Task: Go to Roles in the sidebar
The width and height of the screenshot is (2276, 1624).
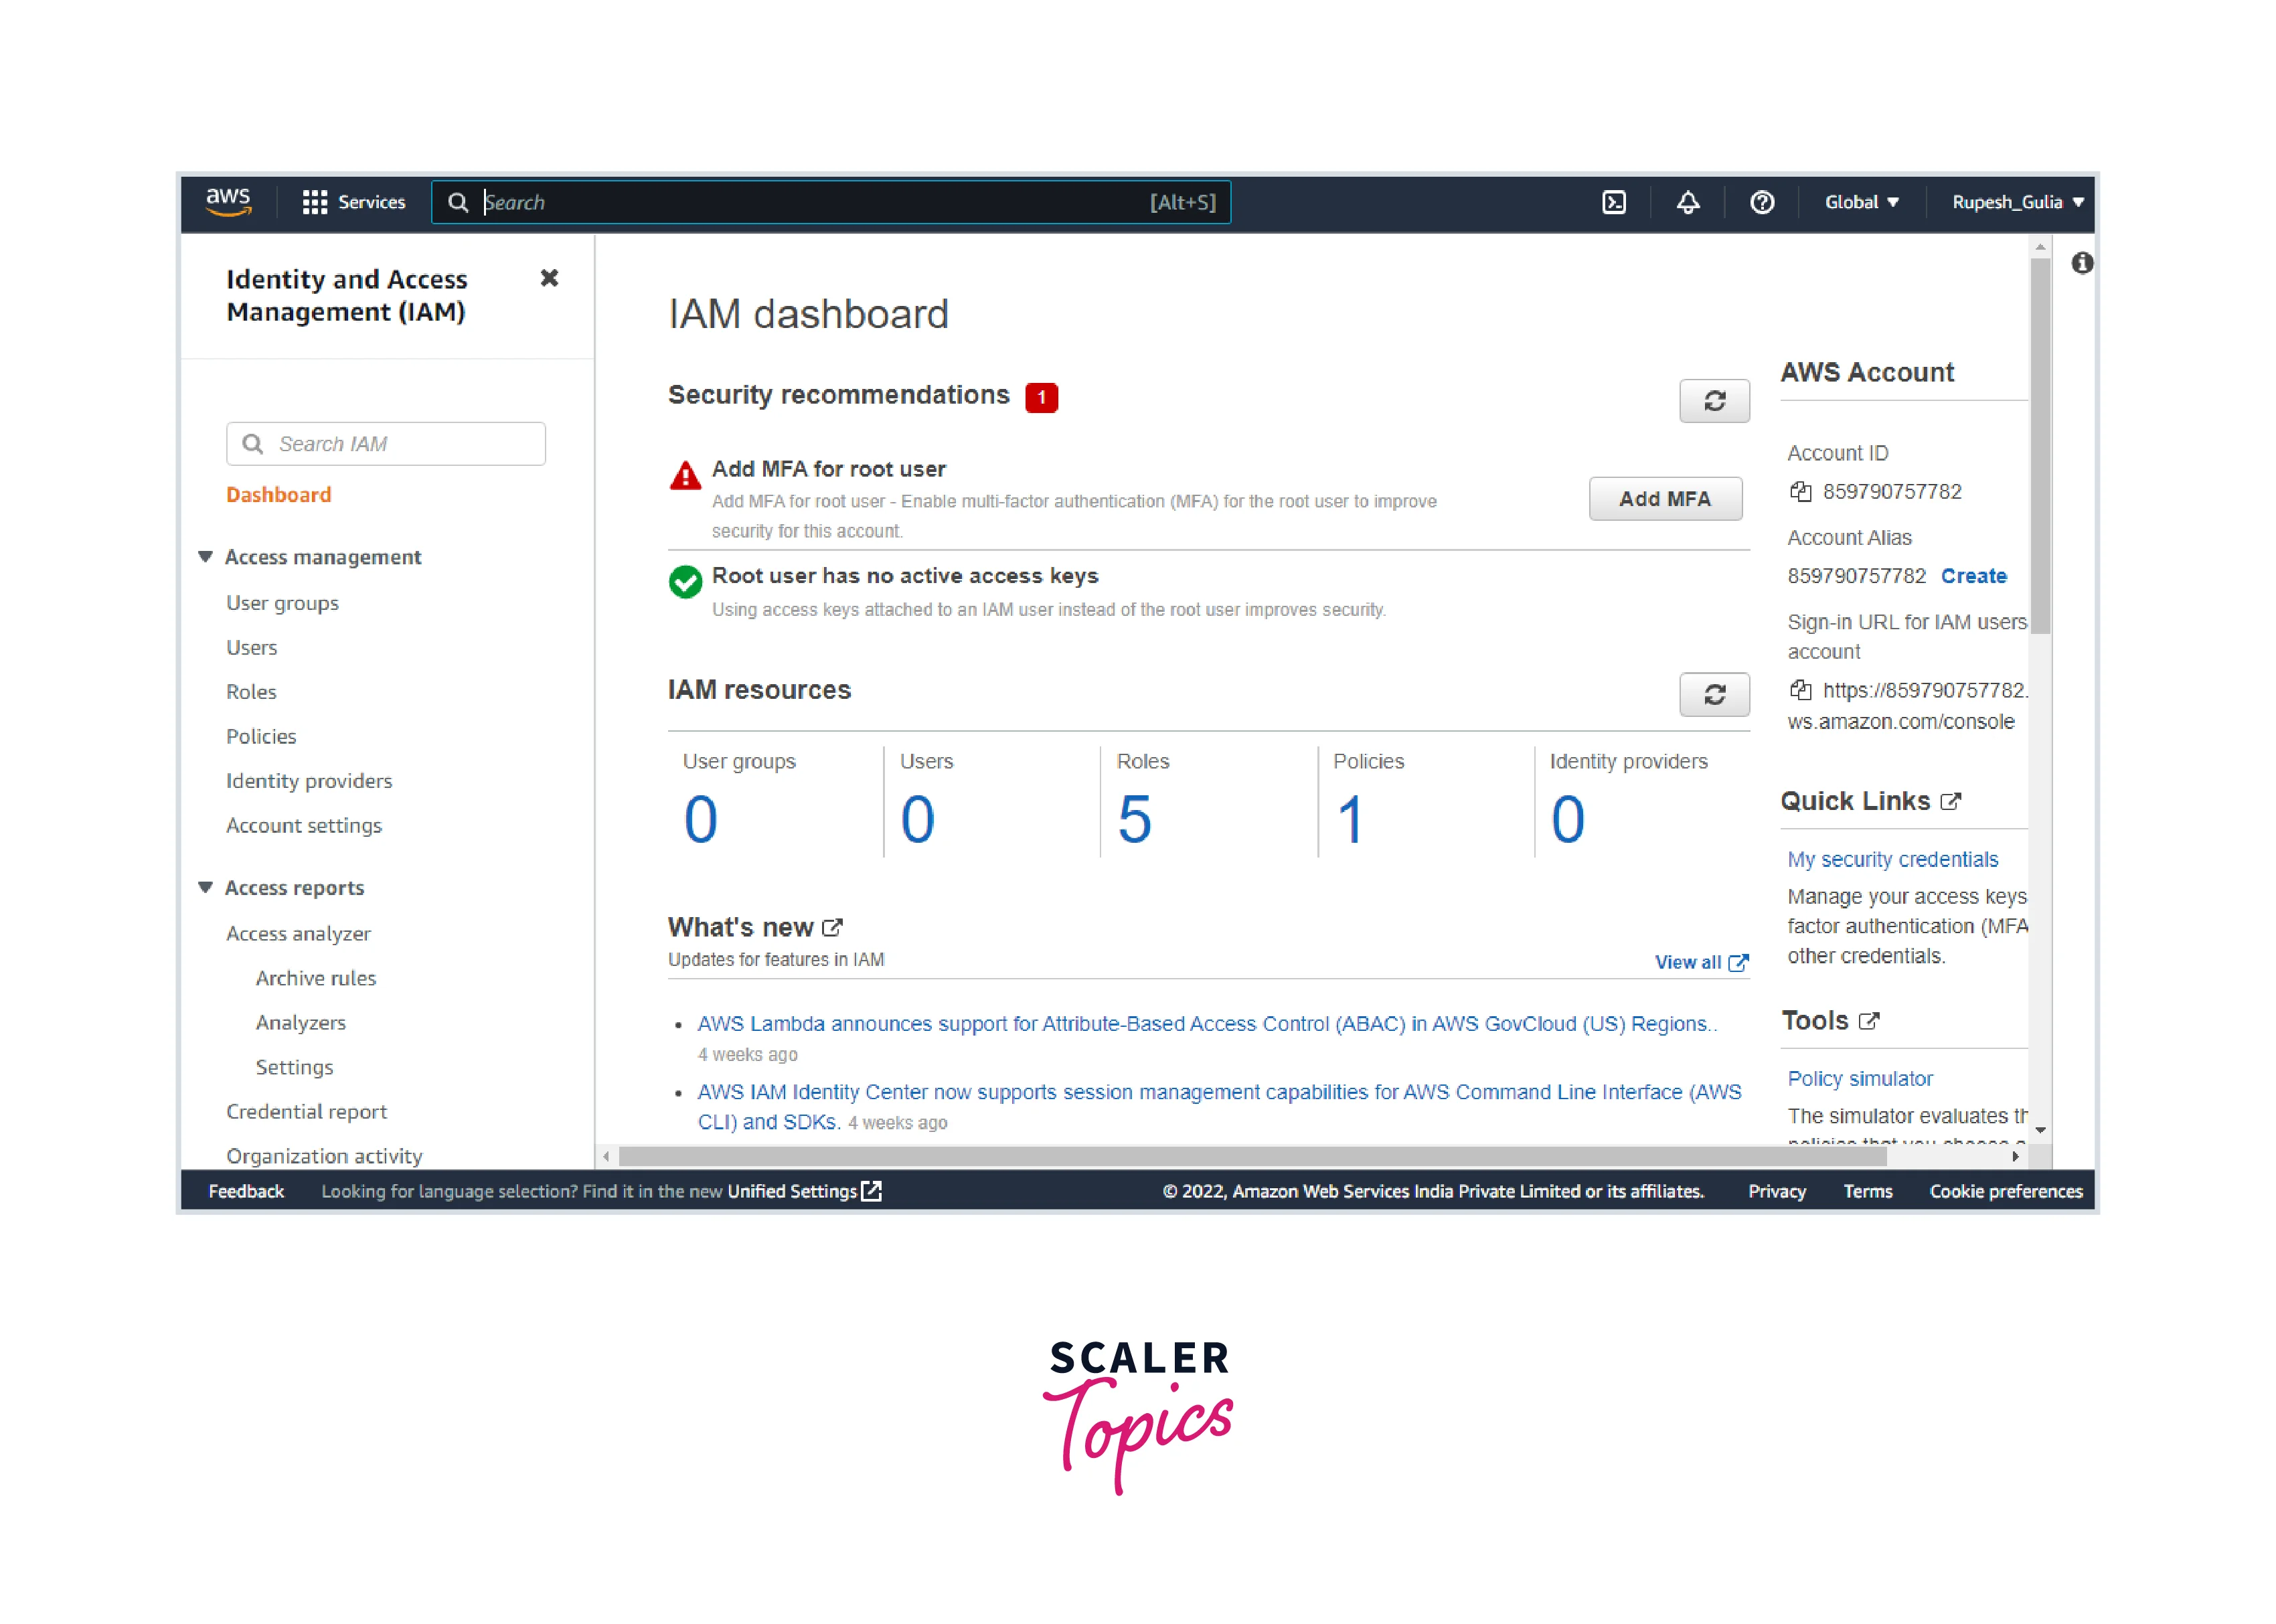Action: (251, 692)
